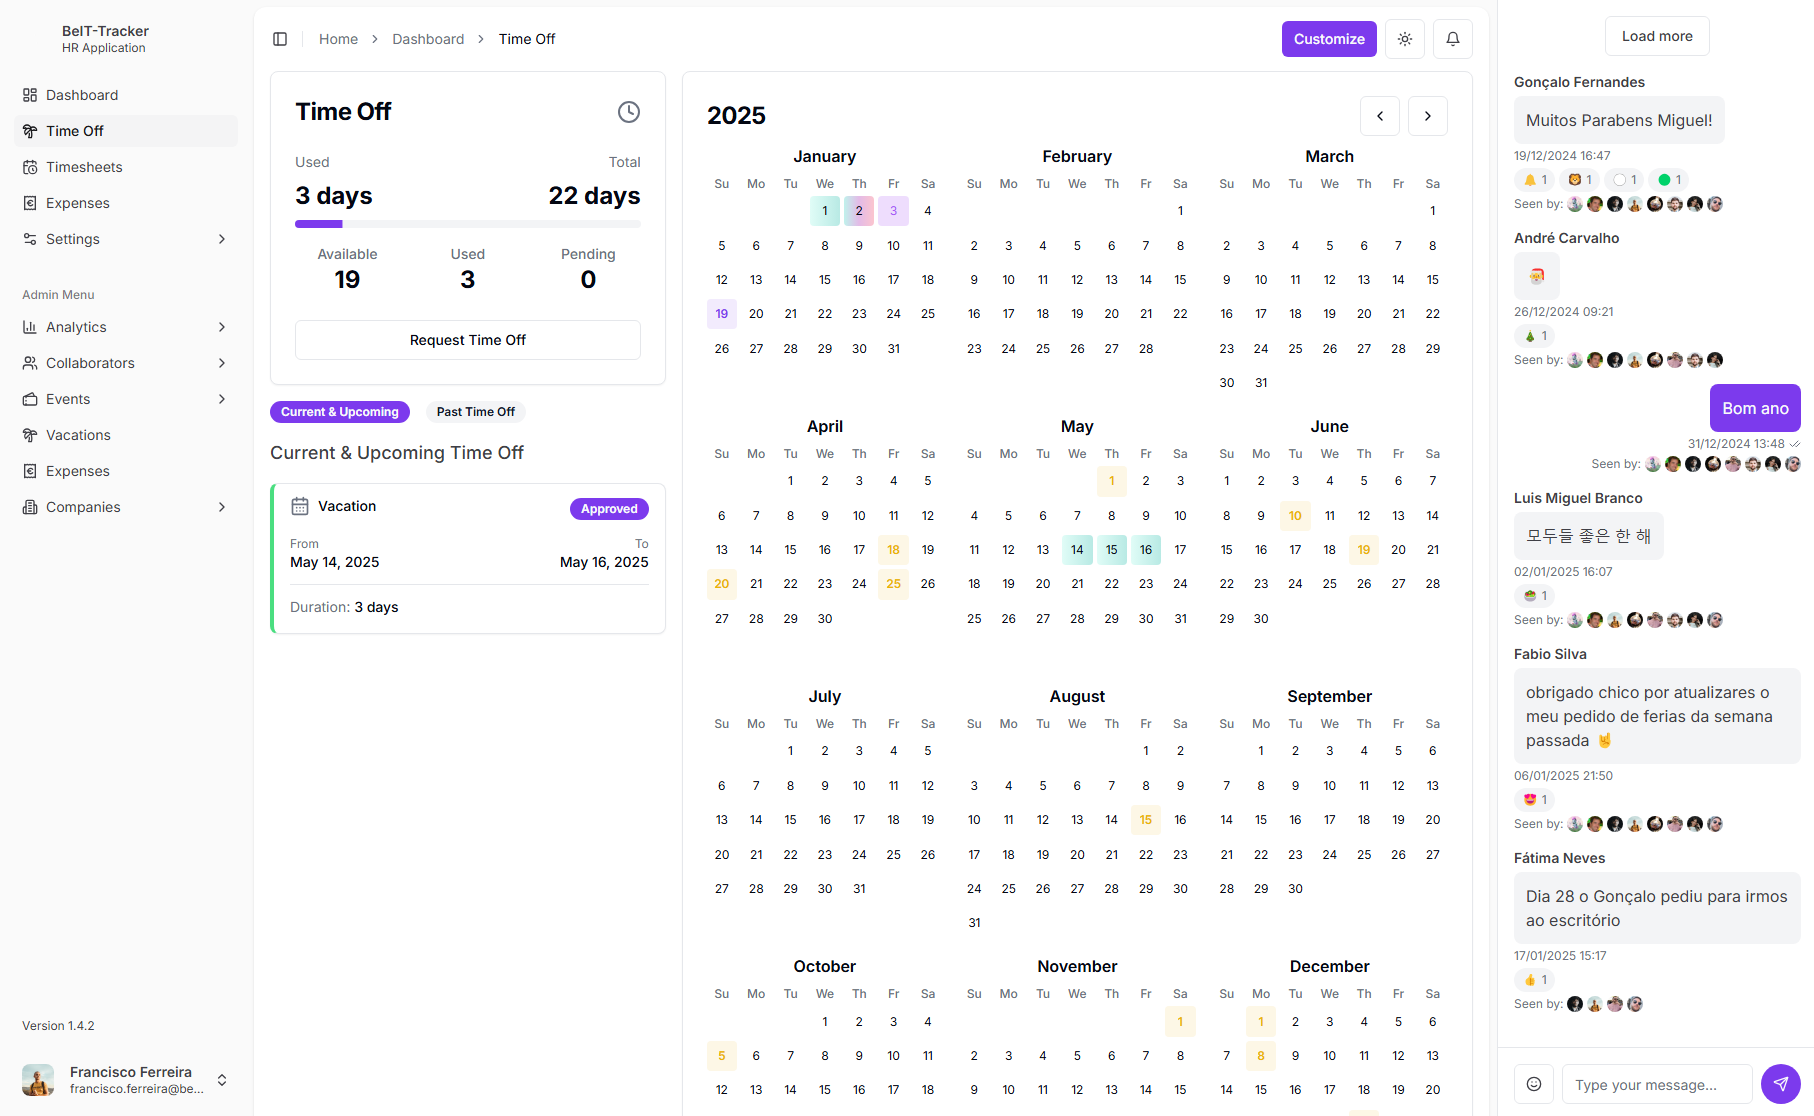The height and width of the screenshot is (1116, 1814).
Task: Expand the Events submenu chevron
Action: pos(222,399)
